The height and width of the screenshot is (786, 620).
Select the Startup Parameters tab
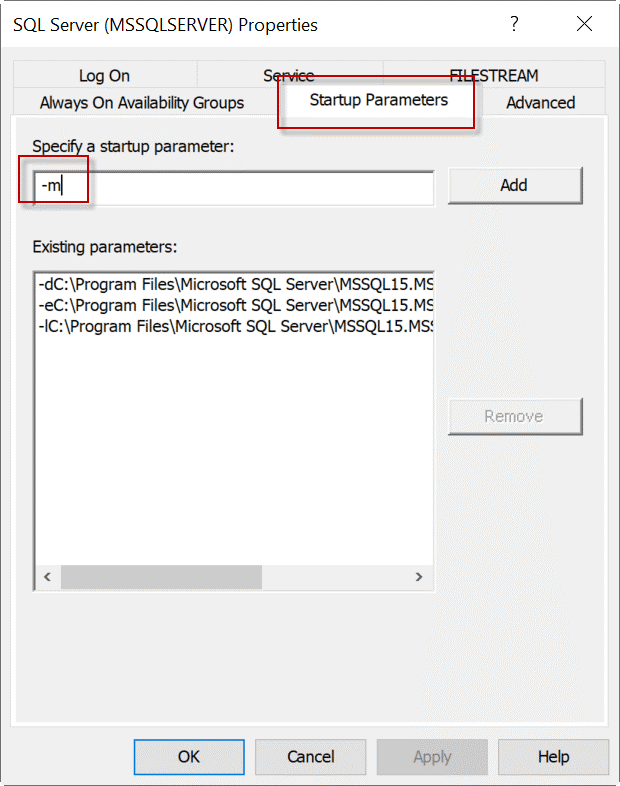pyautogui.click(x=378, y=100)
